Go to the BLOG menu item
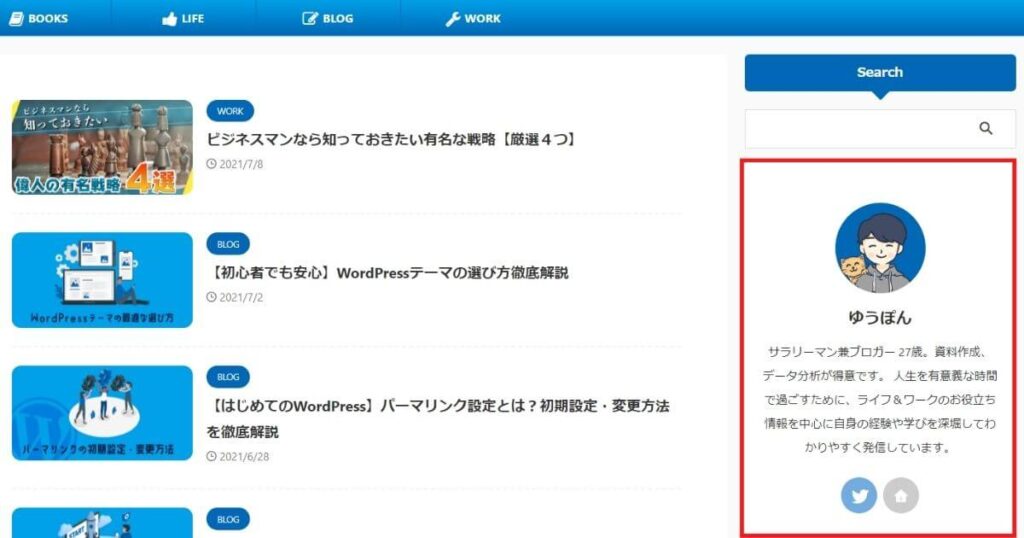 [x=337, y=18]
